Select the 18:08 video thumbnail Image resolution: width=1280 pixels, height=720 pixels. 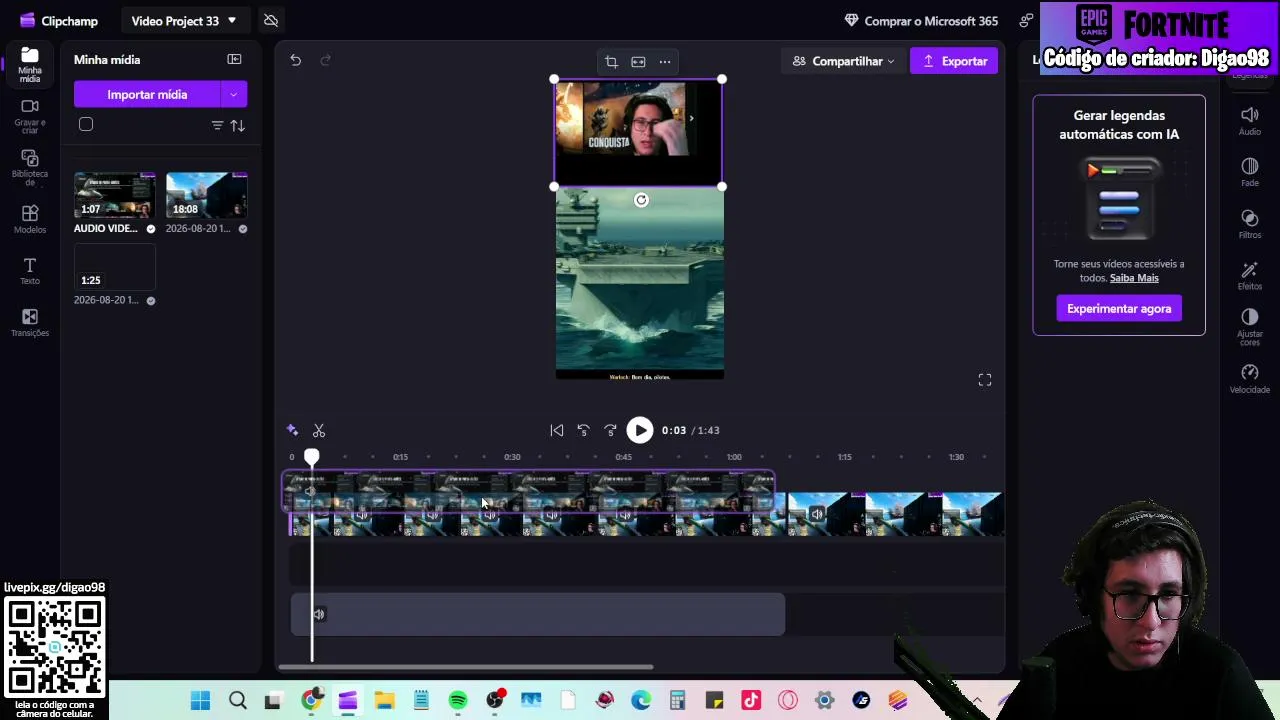tap(206, 195)
